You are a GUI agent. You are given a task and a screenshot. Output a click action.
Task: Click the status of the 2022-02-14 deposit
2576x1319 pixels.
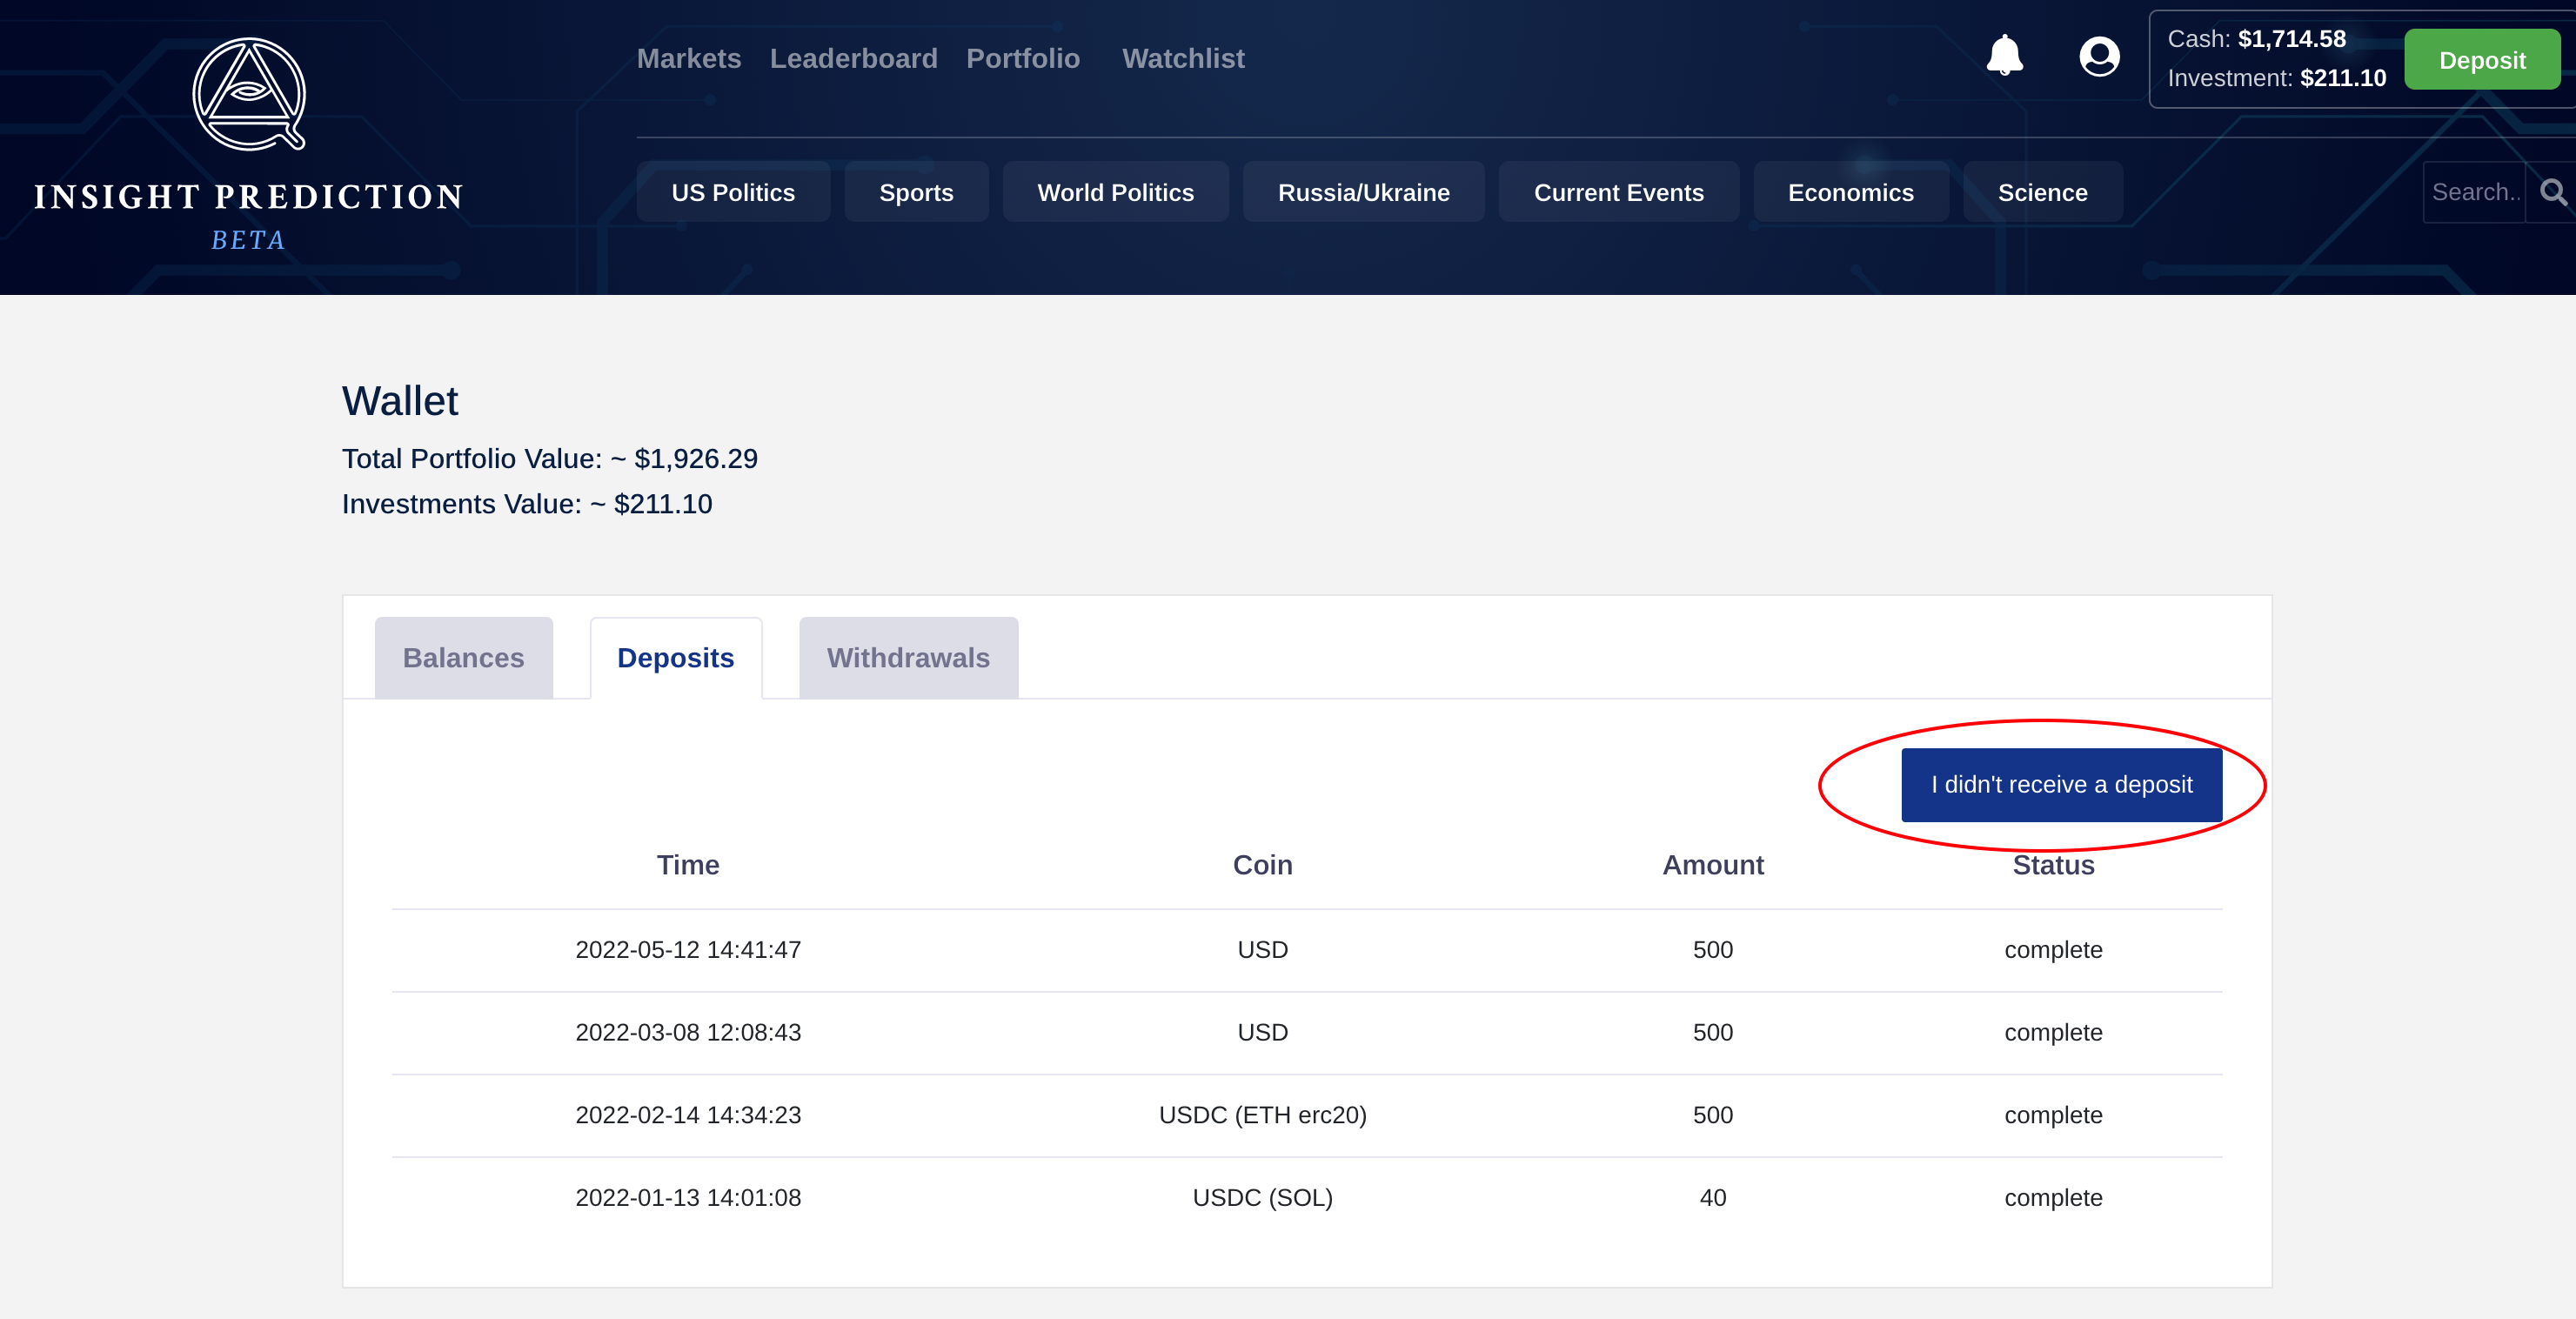[x=2053, y=1115]
